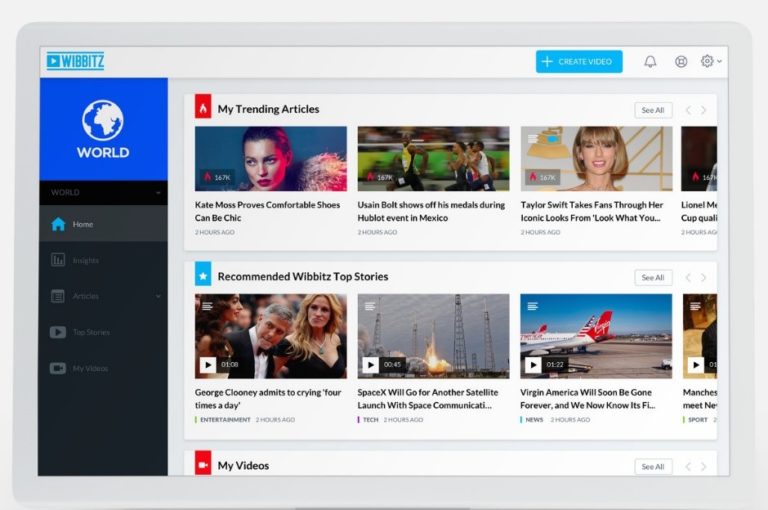Click the My Videos camera icon

pyautogui.click(x=58, y=368)
